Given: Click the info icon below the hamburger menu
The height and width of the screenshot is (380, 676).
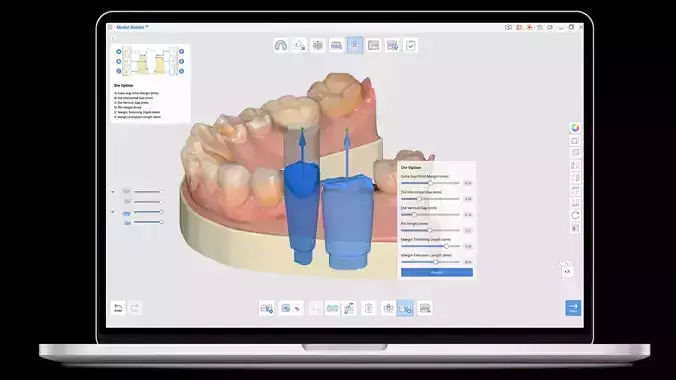Looking at the screenshot, I should tap(113, 38).
